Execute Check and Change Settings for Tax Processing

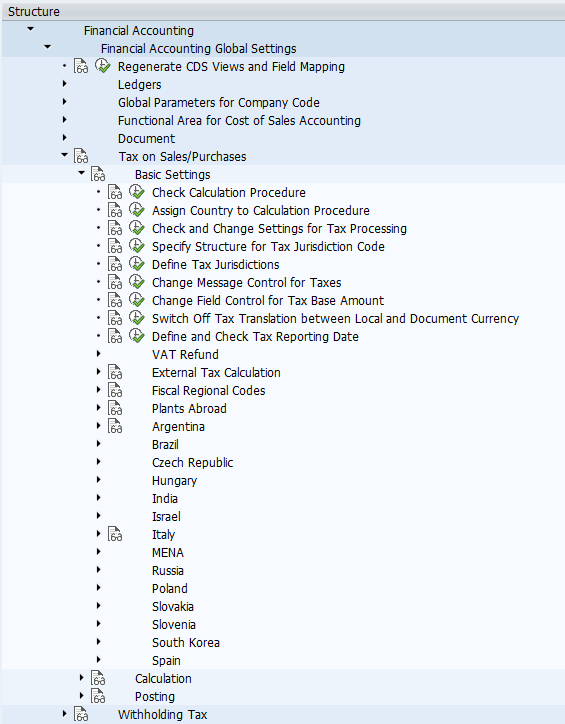pos(137,228)
